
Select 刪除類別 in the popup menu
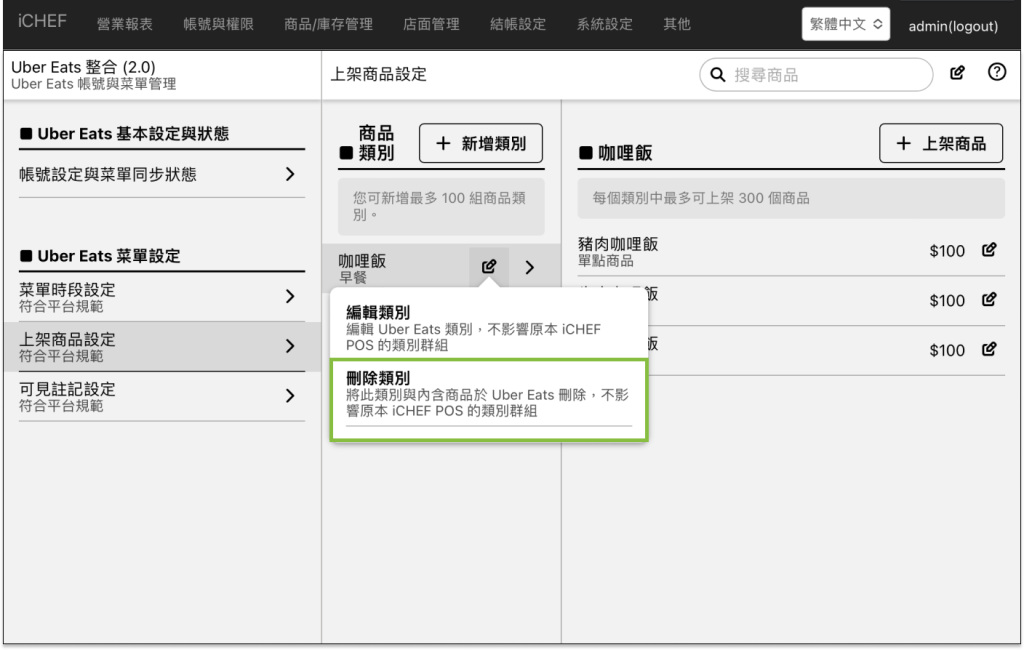click(x=489, y=395)
